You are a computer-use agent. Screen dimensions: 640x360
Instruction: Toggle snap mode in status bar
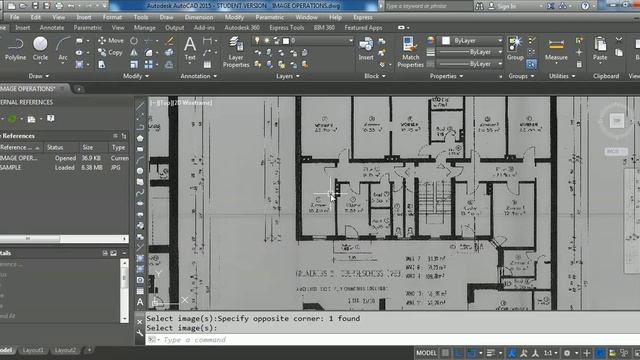point(459,353)
